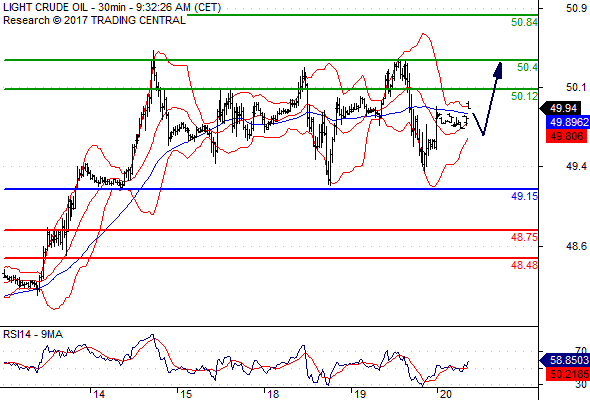Click date label 19 on time axis

360,394
